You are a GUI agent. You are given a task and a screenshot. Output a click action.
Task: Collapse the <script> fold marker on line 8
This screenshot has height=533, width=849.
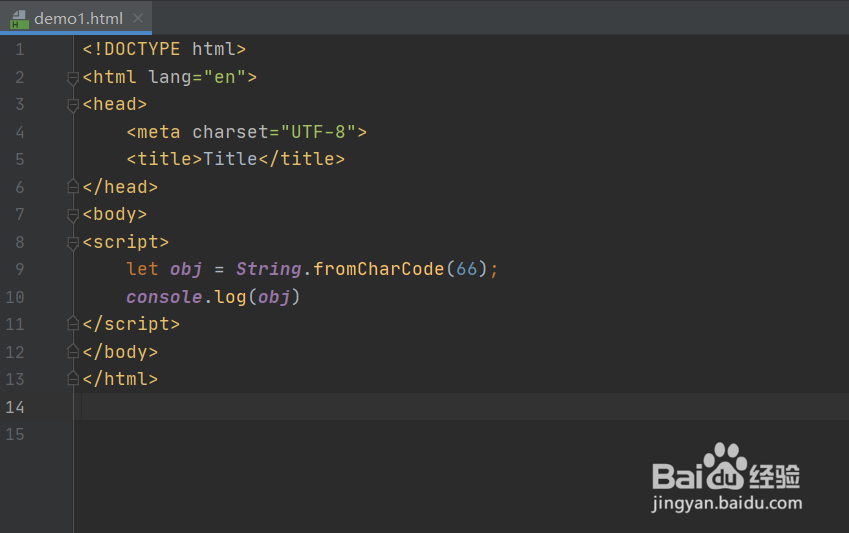(73, 243)
